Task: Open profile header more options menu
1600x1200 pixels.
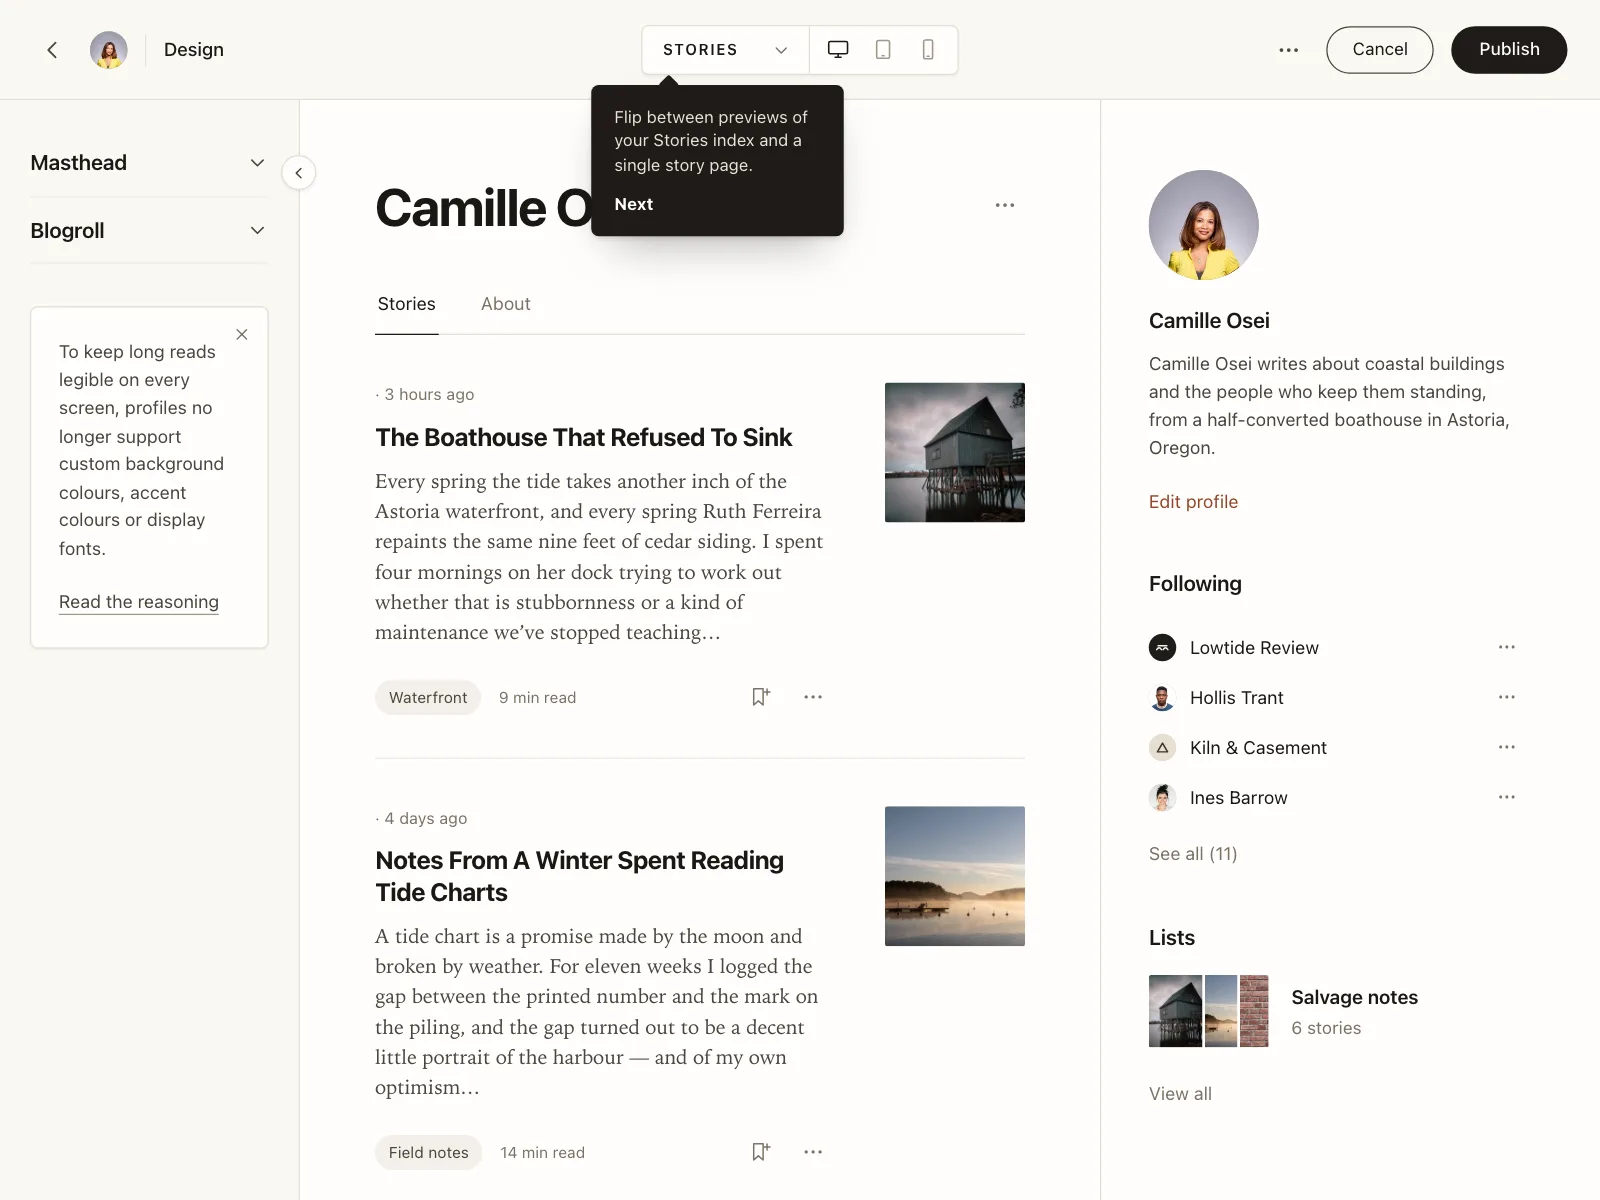Action: 1005,205
